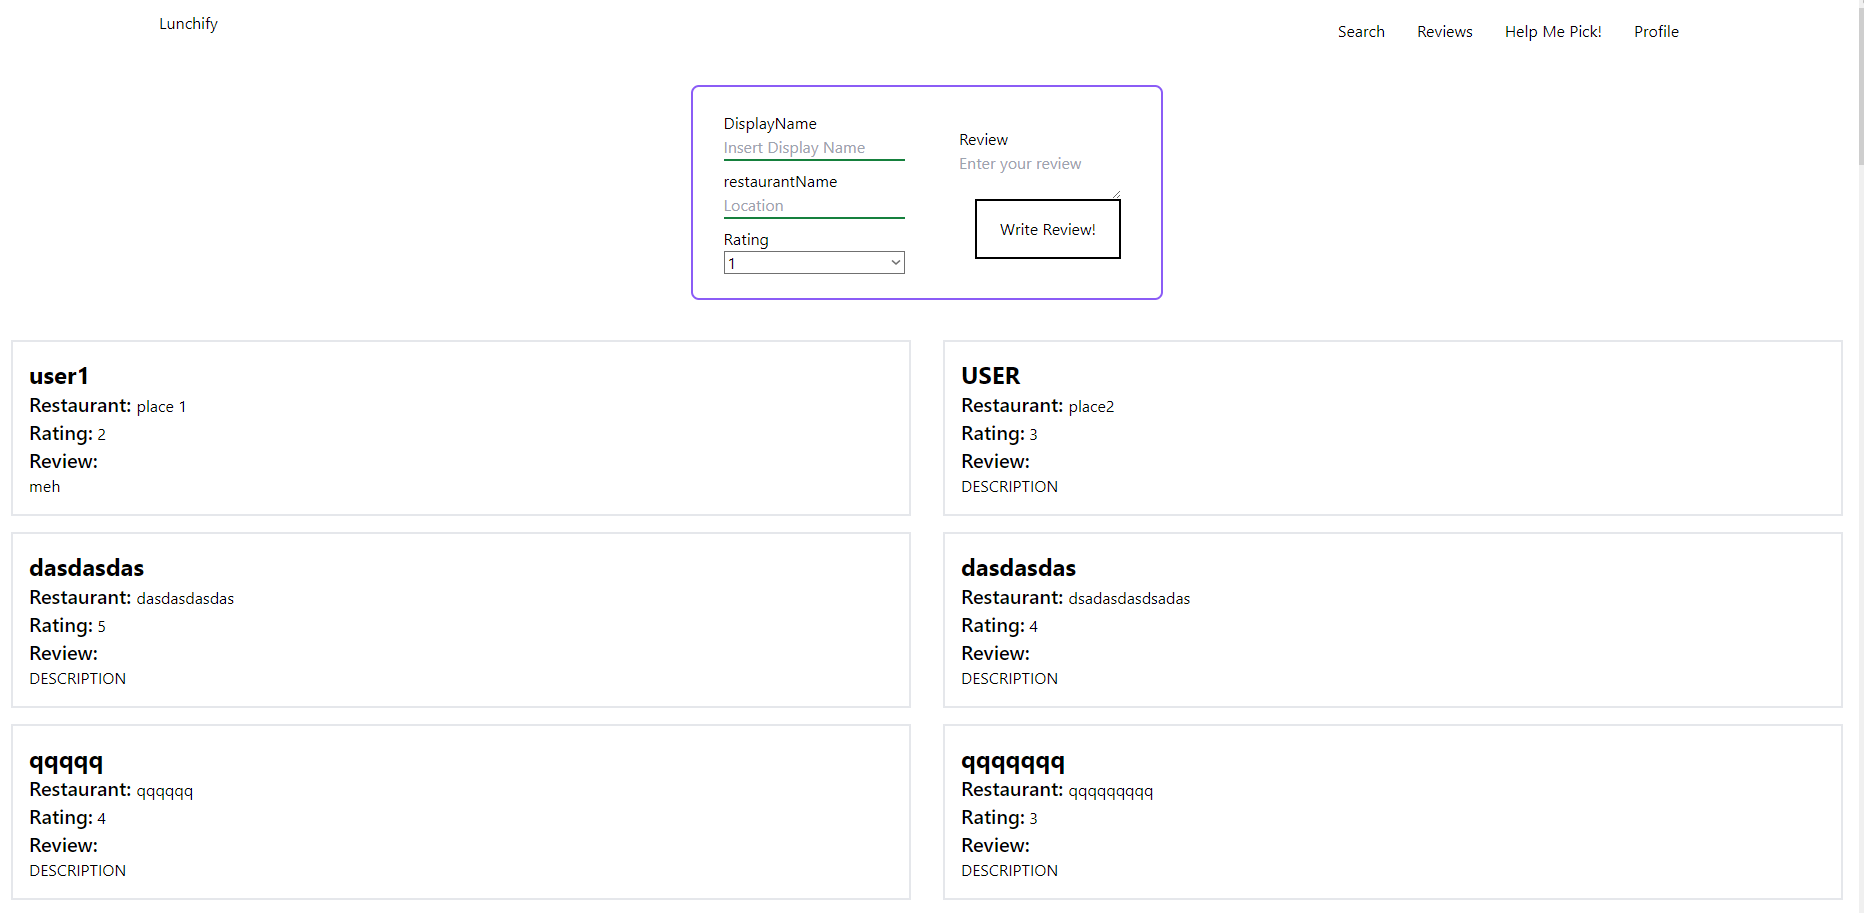Click the Write Review! button
This screenshot has width=1864, height=913.
(x=1048, y=229)
